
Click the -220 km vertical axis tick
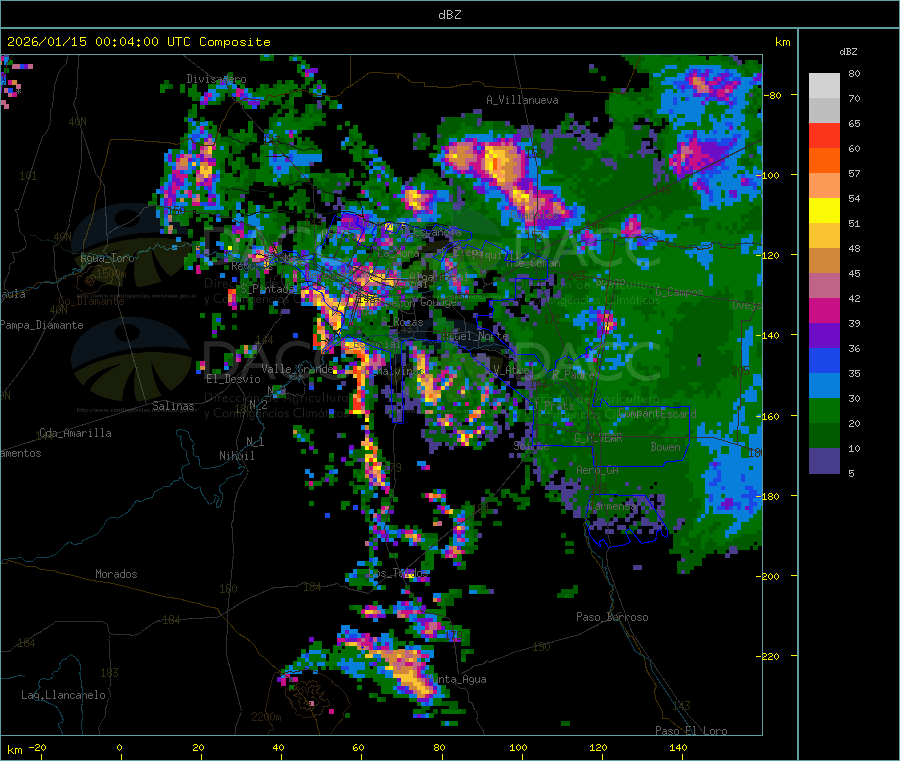tap(768, 657)
